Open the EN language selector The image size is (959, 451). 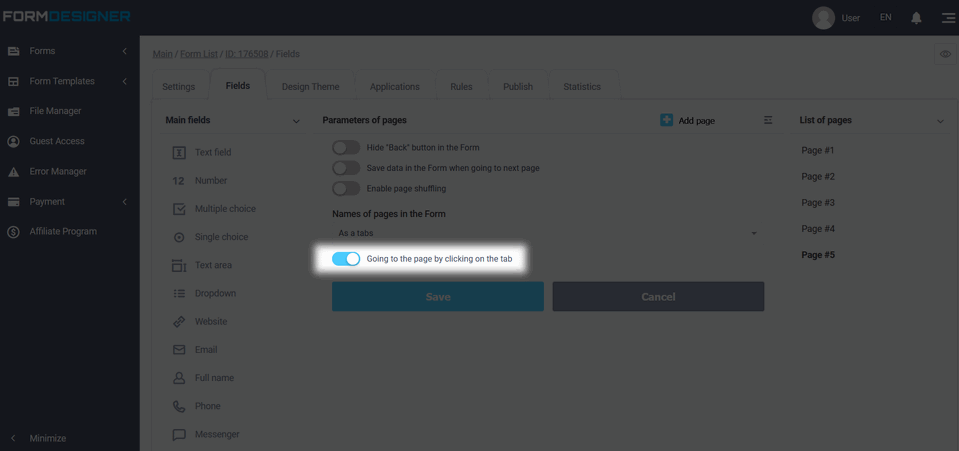pyautogui.click(x=886, y=17)
